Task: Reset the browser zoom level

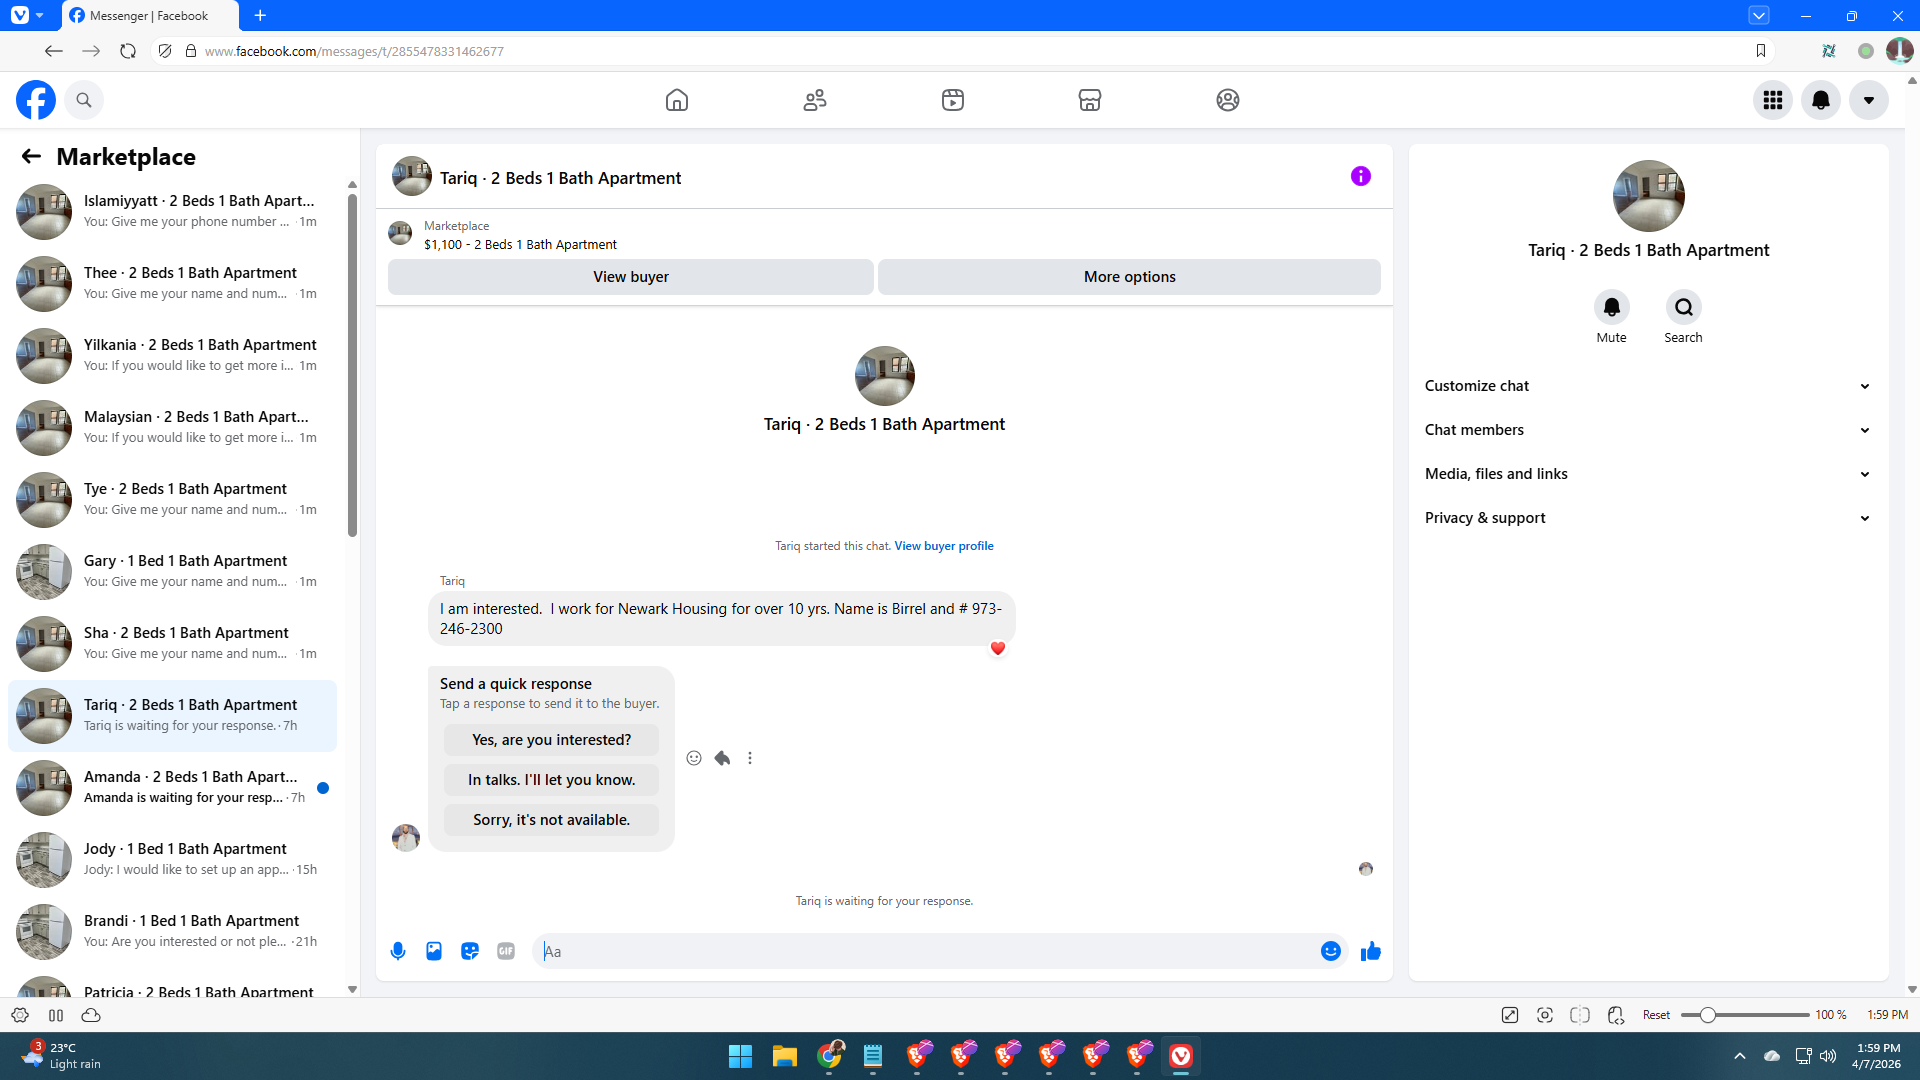Action: click(1656, 1015)
